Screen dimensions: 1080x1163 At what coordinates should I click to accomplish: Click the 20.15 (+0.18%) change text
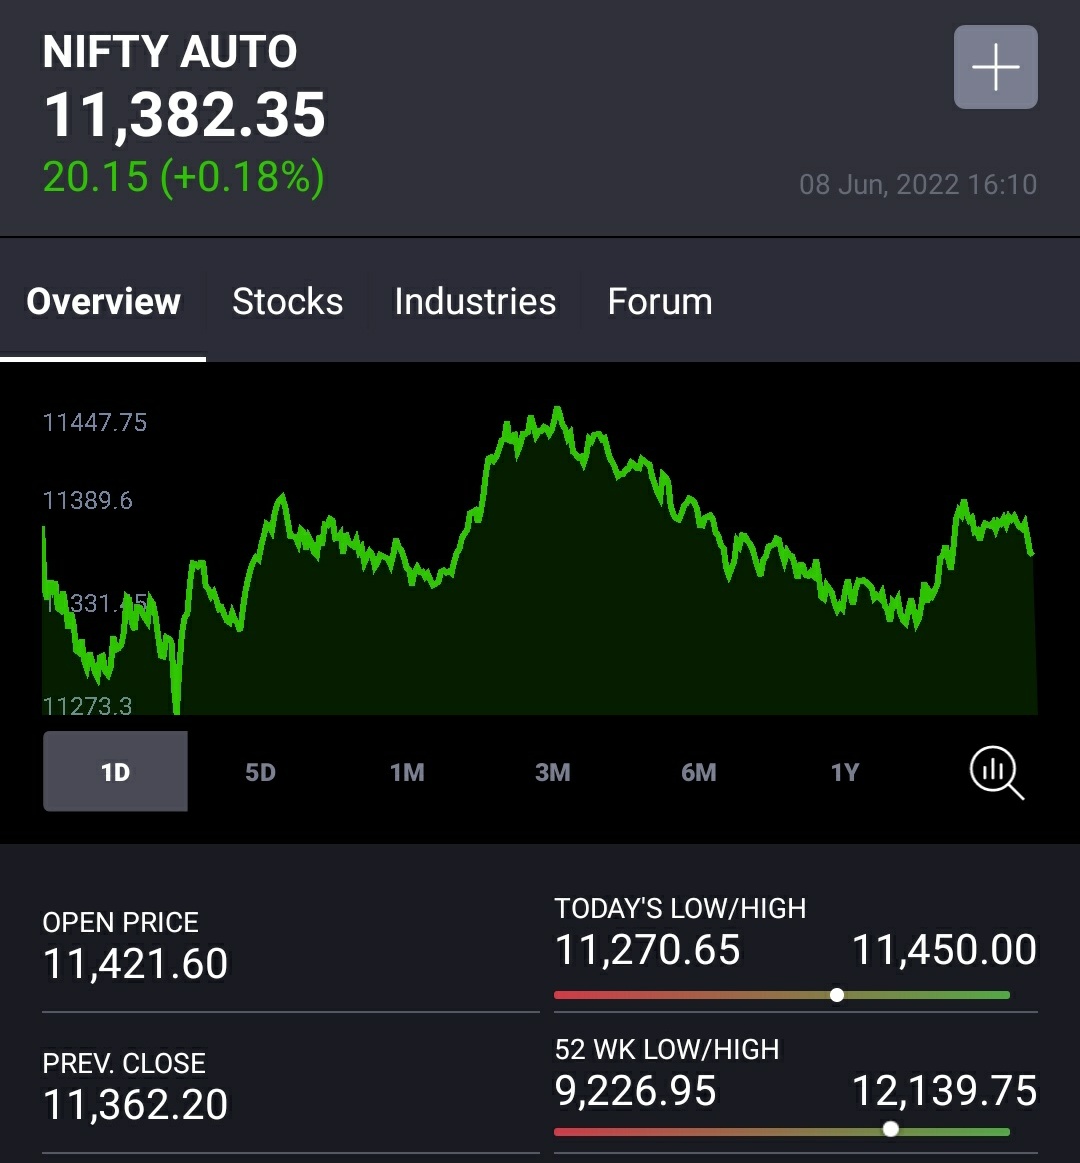tap(183, 177)
